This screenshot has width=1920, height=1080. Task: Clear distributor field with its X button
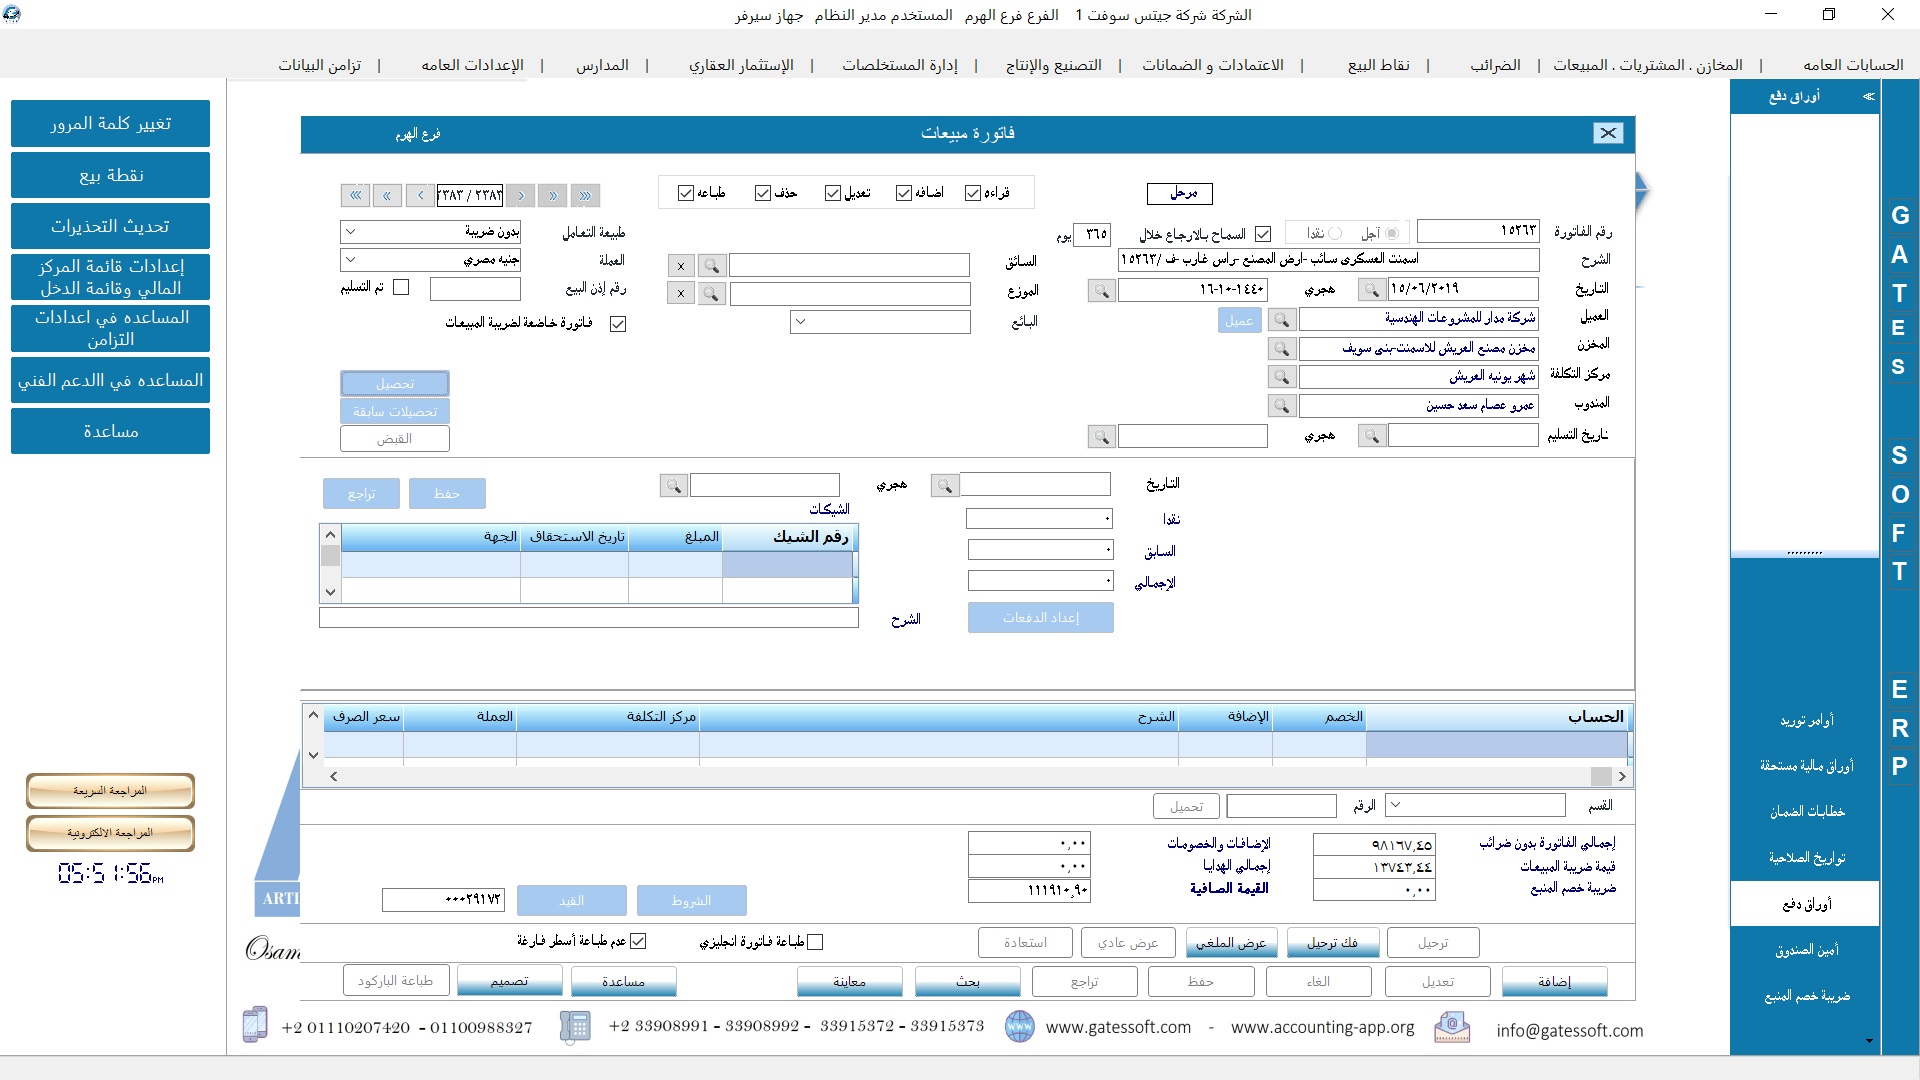681,294
